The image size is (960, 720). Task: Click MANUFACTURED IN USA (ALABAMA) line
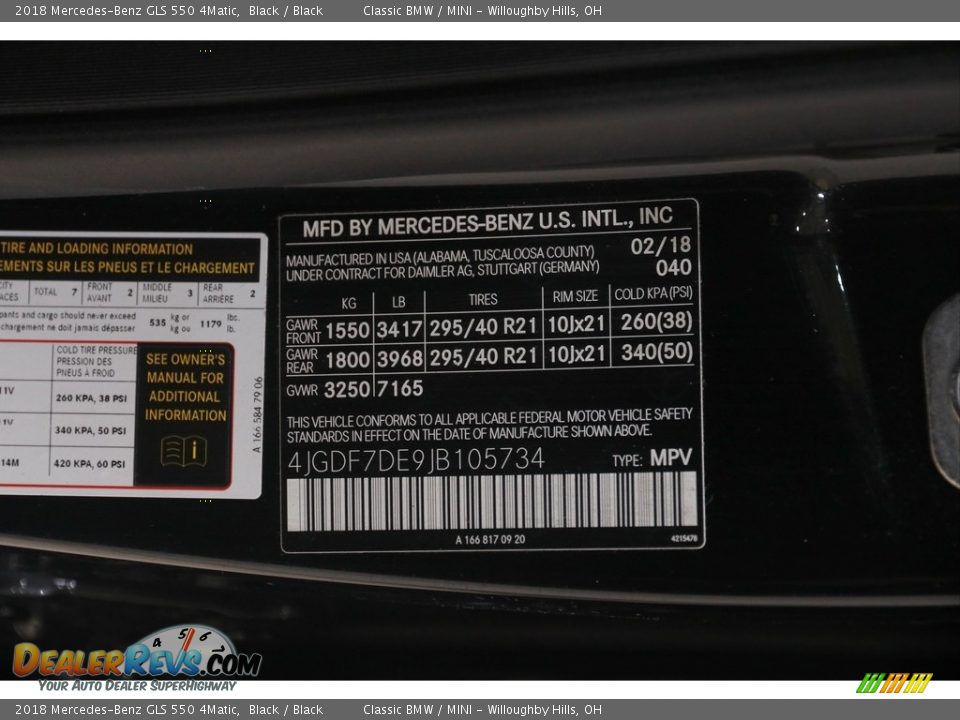[x=440, y=255]
